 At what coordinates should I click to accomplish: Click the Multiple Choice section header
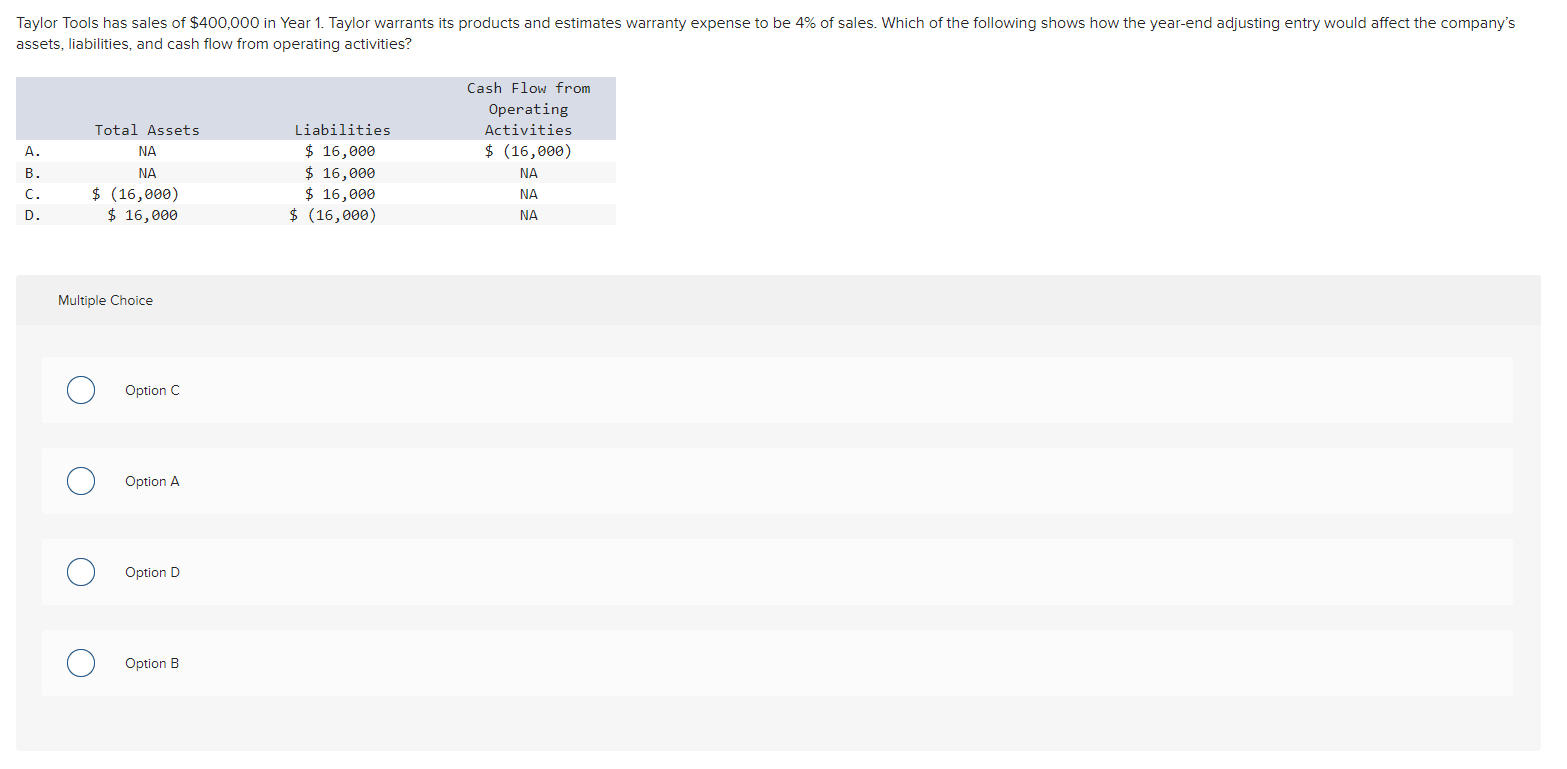(105, 300)
